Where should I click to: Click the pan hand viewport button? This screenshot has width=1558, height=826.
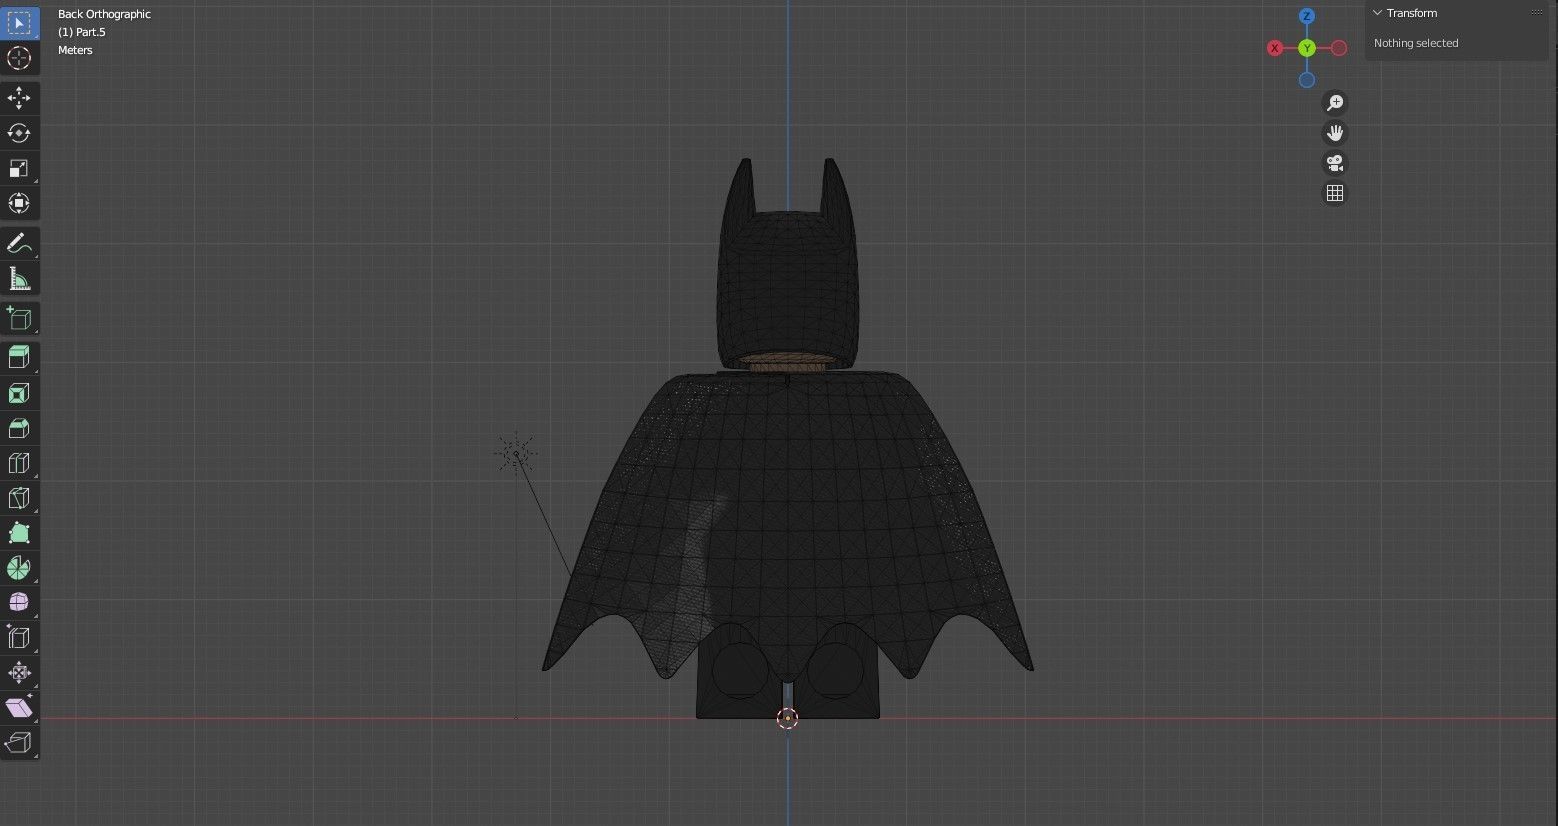(1334, 133)
